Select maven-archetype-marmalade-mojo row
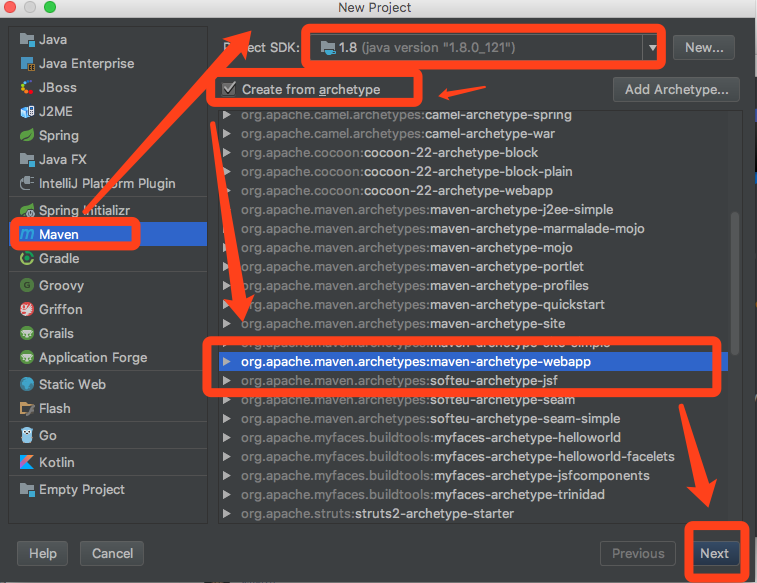Image resolution: width=757 pixels, height=583 pixels. (473, 229)
